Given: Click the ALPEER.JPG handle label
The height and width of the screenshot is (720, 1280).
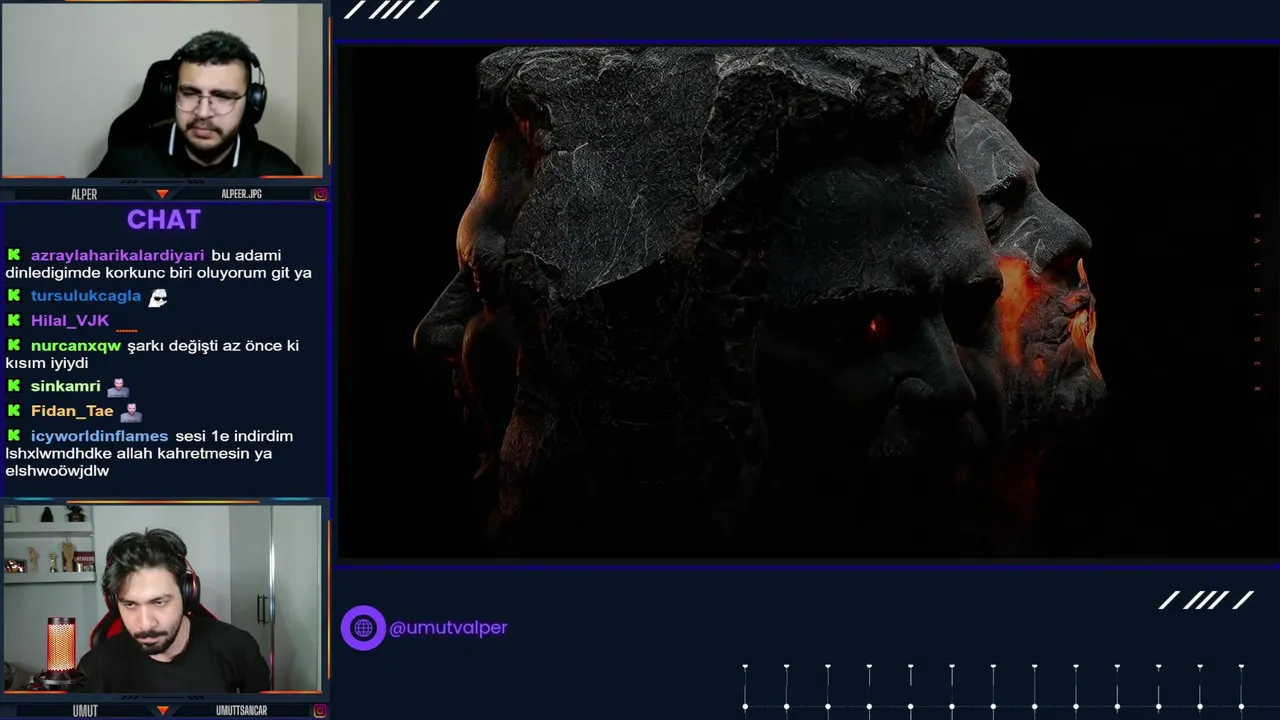Looking at the screenshot, I should (x=241, y=194).
